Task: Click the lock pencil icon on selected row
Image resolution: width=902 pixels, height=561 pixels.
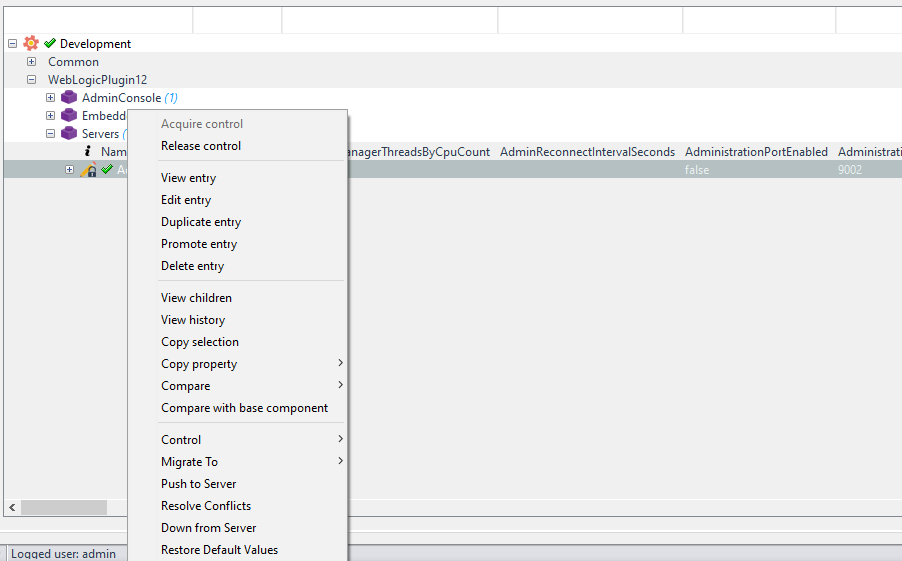Action: tap(88, 170)
